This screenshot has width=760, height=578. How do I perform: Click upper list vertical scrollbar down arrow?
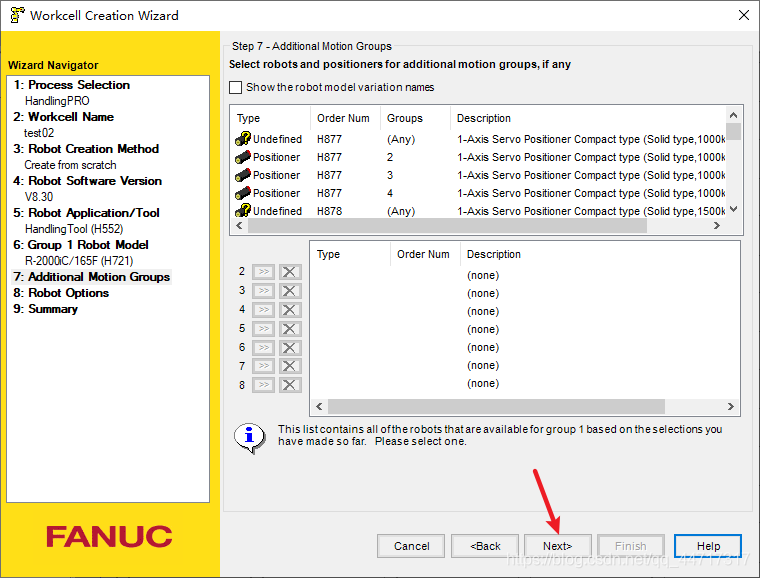733,209
